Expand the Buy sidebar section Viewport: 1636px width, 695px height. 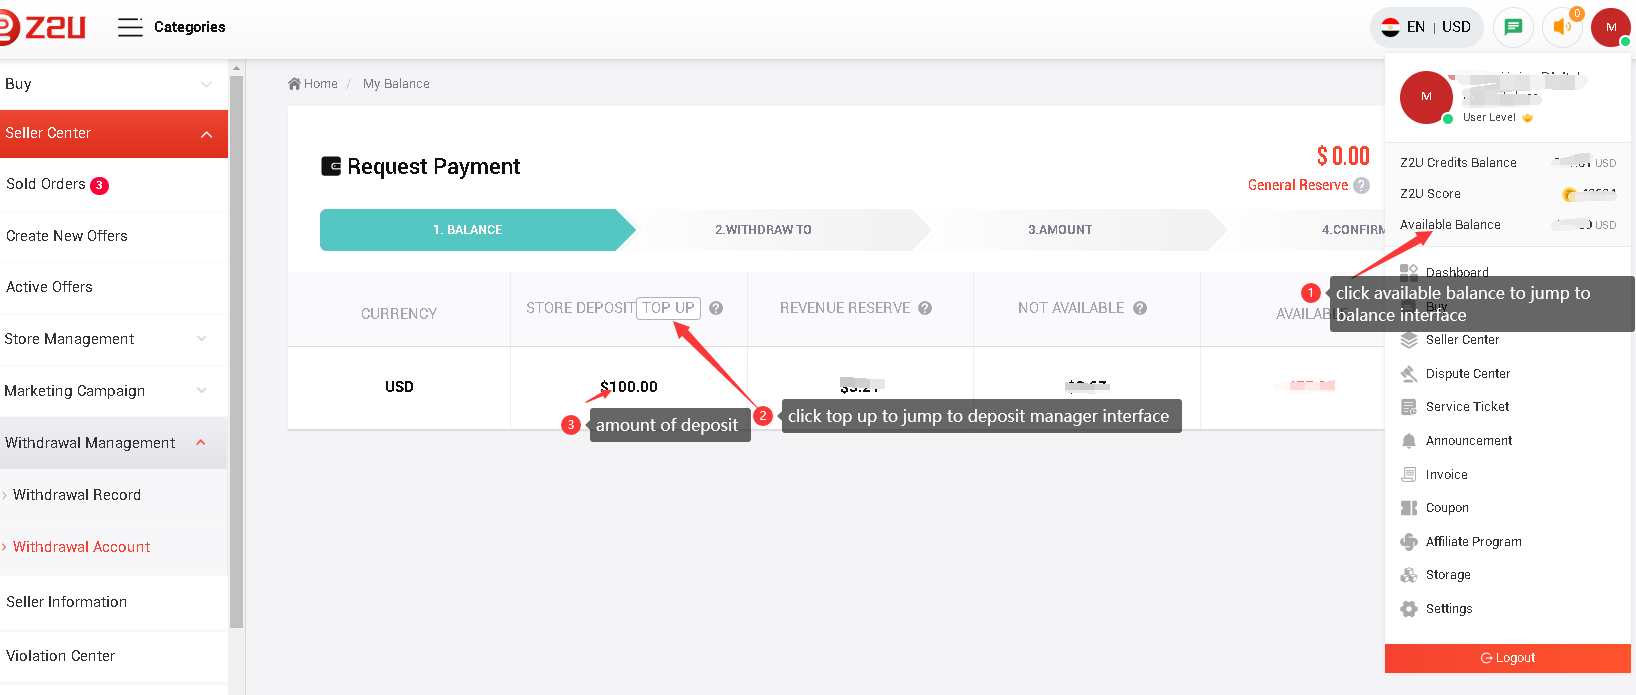(x=206, y=84)
